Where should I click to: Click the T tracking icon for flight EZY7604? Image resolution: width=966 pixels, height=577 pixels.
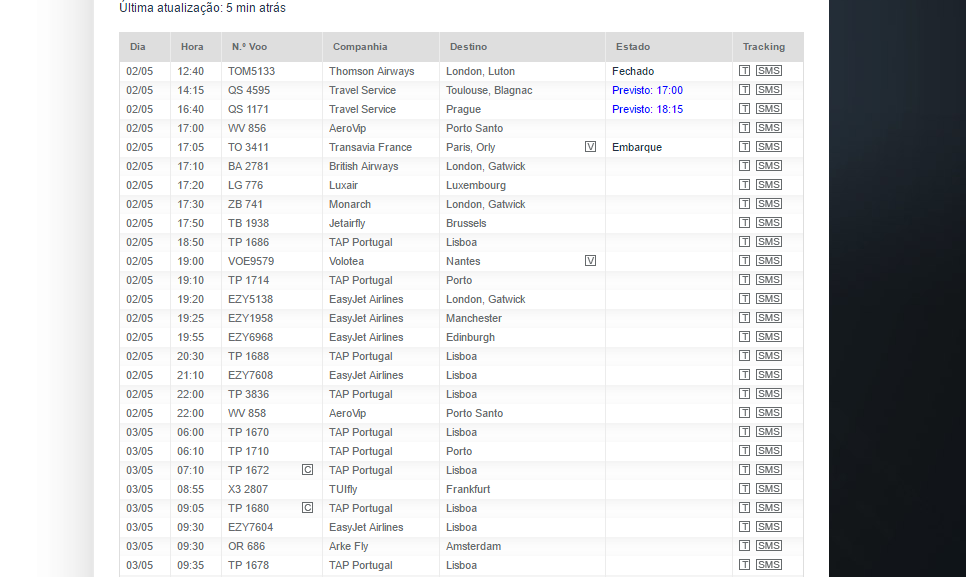pos(744,527)
